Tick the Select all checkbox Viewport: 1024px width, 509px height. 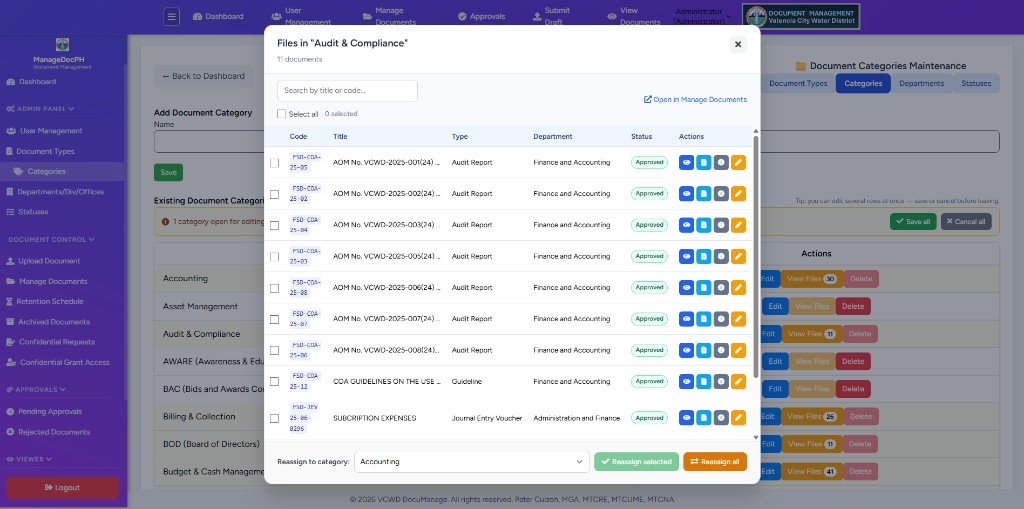point(281,114)
